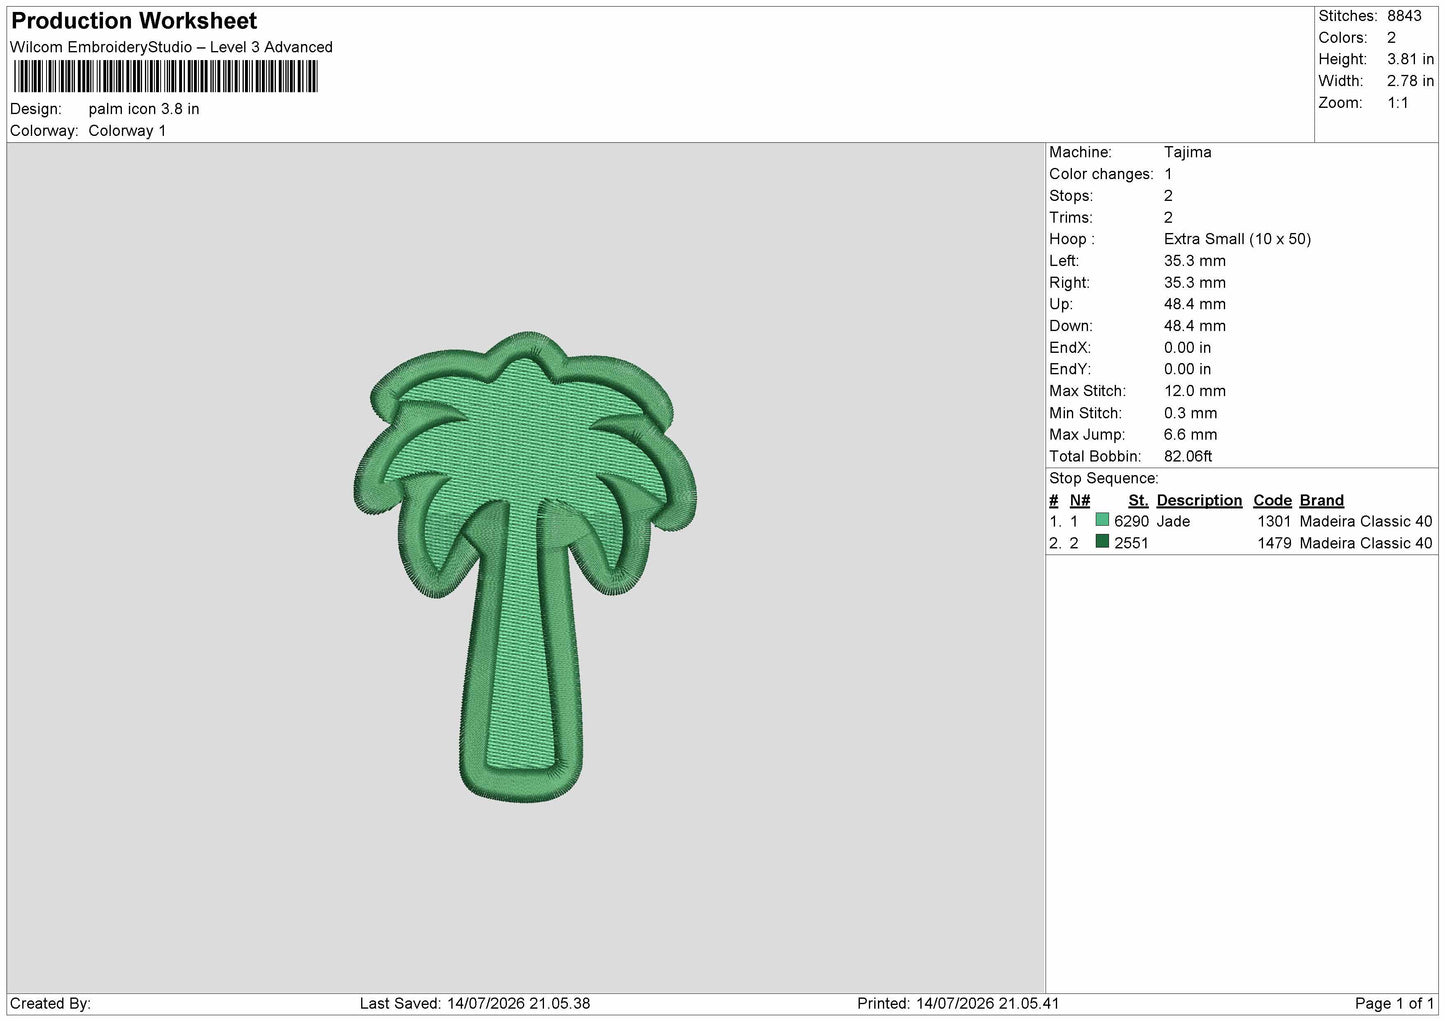Click the 'St.' column header
Viewport: 1445px width, 1021px height.
pyautogui.click(x=1138, y=500)
